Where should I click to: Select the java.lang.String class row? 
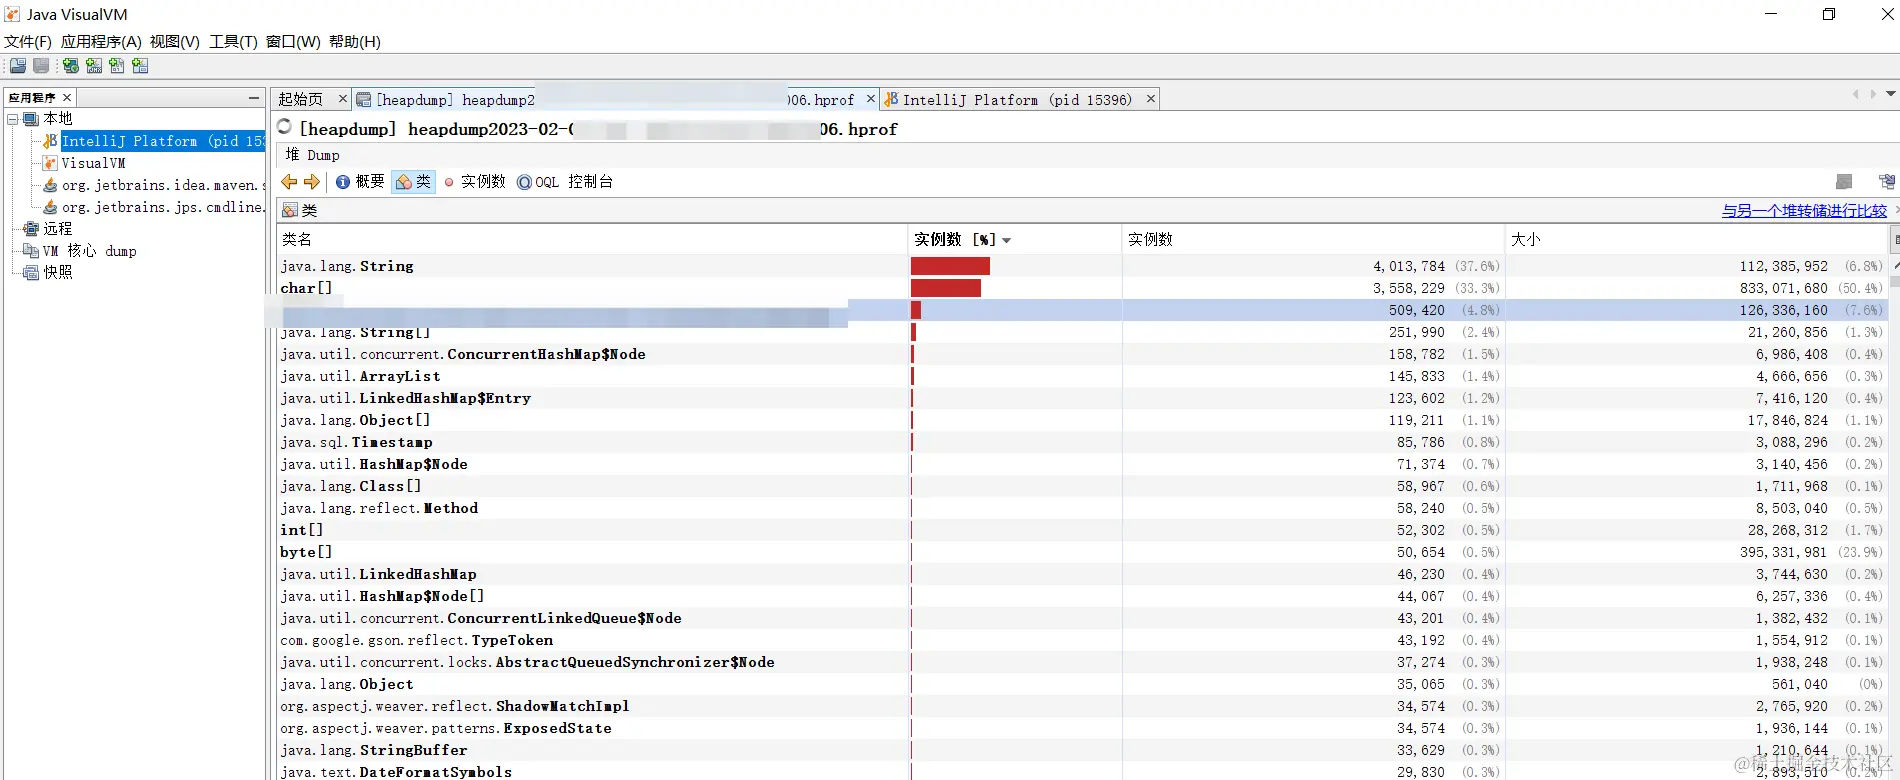click(x=1081, y=266)
